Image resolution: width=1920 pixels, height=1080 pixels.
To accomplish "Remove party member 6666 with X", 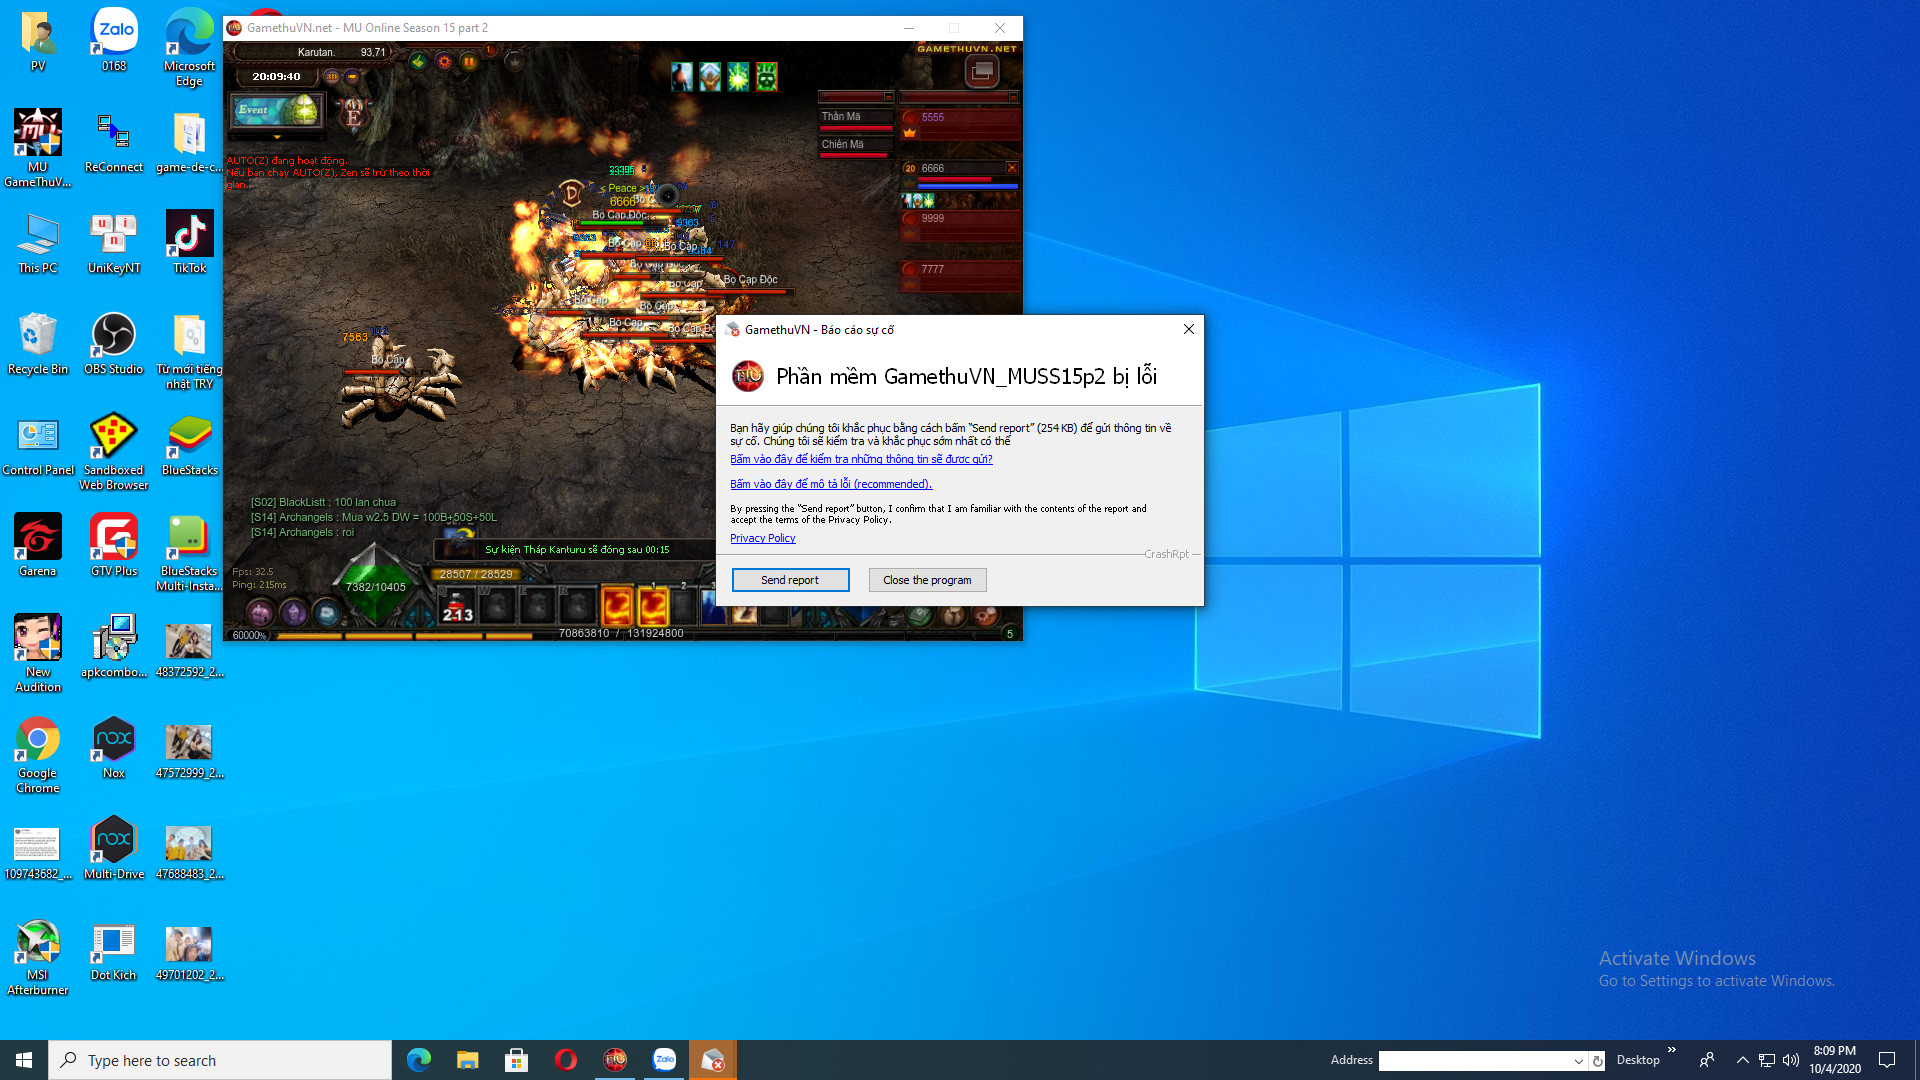I will 1012,168.
